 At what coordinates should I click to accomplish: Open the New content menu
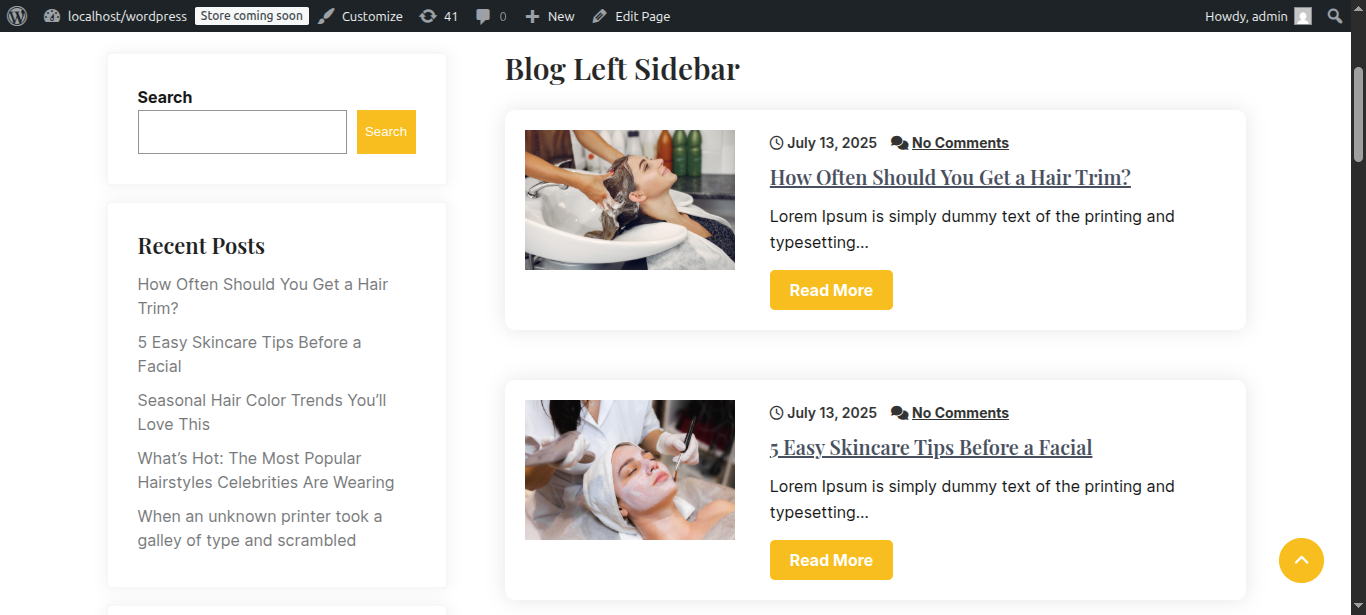550,16
